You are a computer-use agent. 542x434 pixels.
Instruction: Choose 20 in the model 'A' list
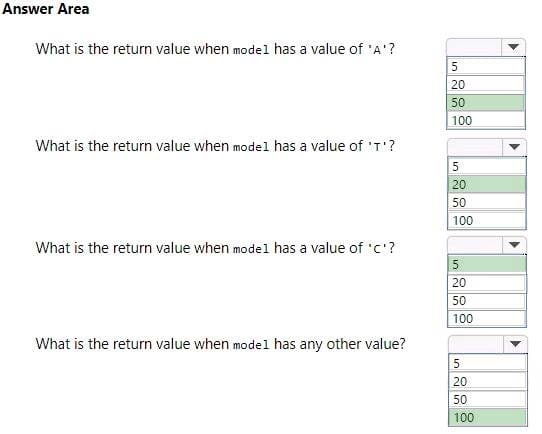[x=486, y=84]
